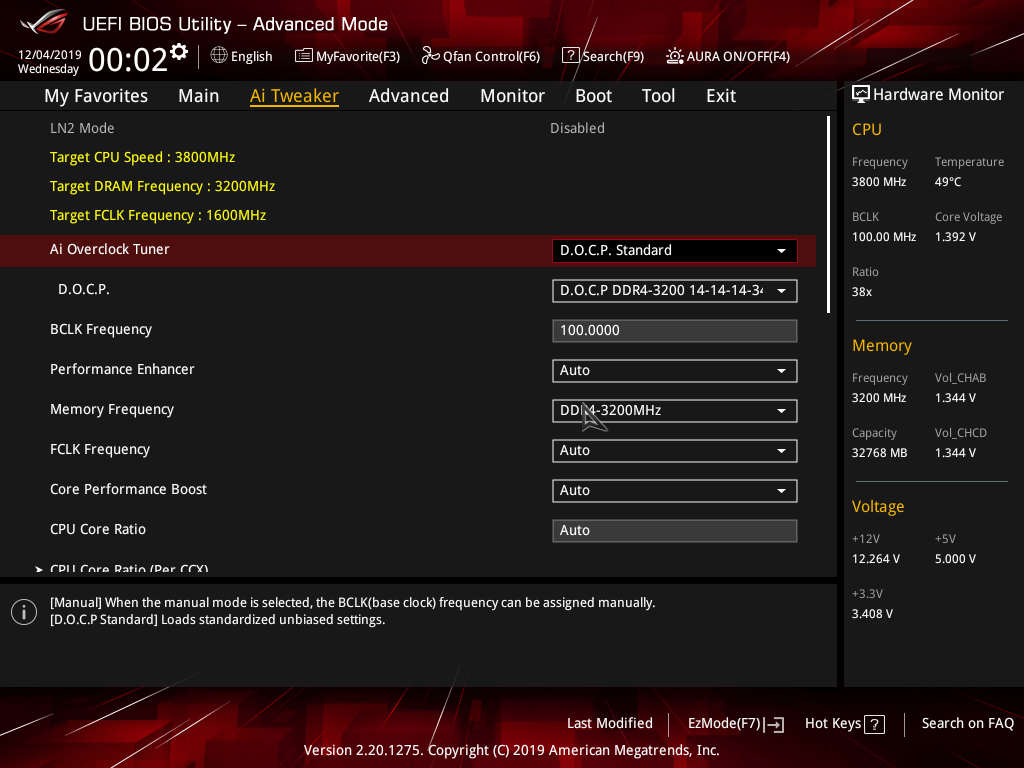
Task: Click Core Performance Boost label
Action: pos(128,489)
